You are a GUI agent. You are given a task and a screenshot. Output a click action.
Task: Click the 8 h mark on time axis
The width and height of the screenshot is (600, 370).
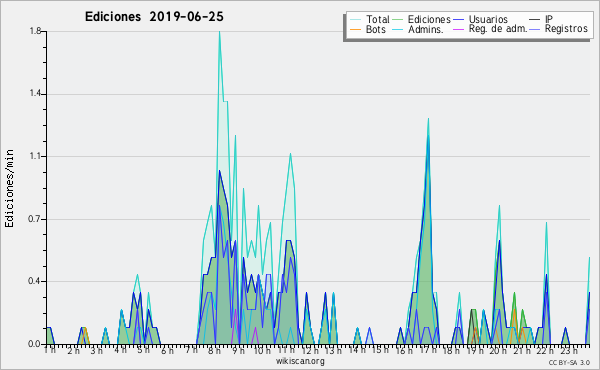click(x=214, y=351)
